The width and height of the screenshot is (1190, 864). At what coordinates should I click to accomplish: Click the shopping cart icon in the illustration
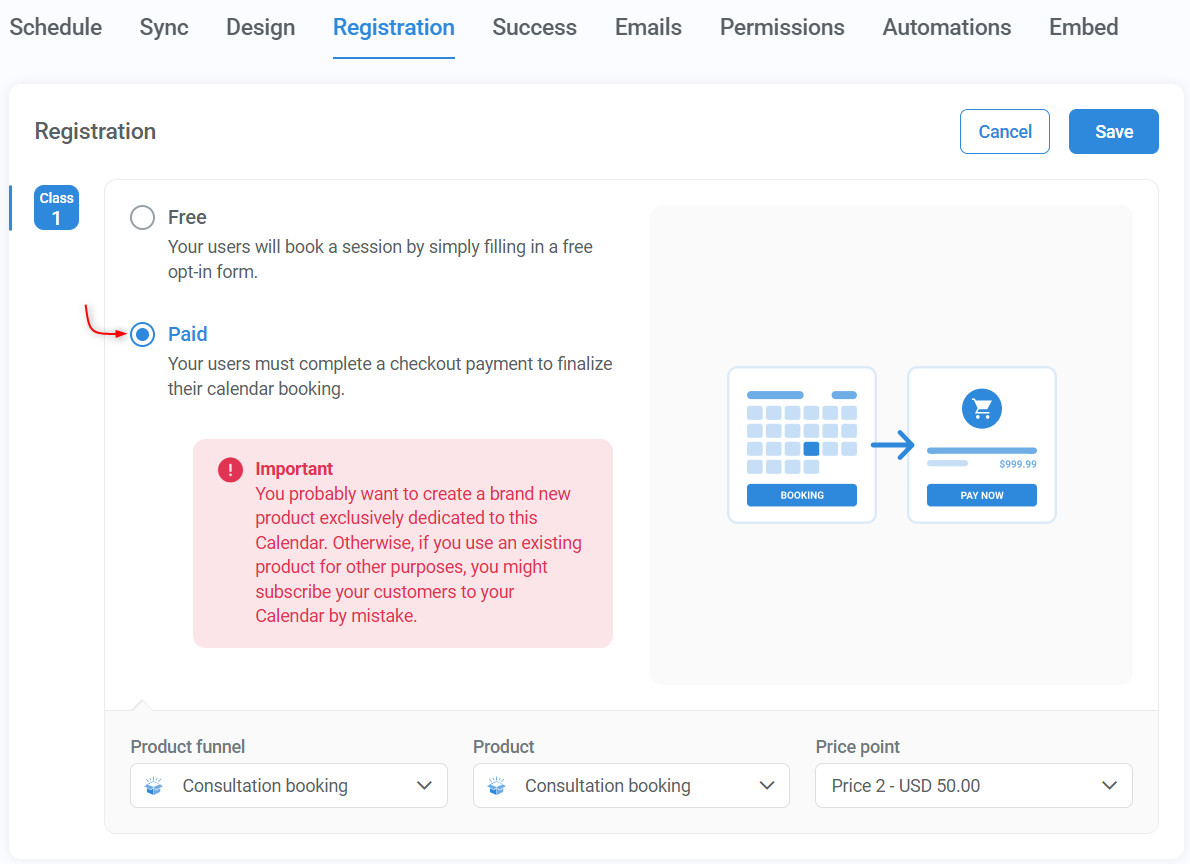pyautogui.click(x=981, y=408)
